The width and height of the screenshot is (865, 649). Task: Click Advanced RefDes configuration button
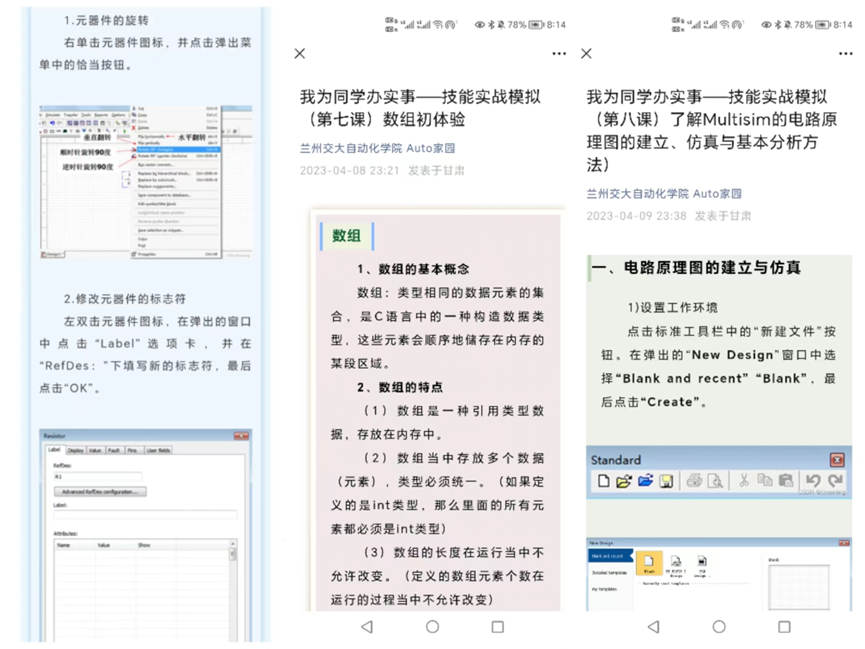tap(98, 492)
